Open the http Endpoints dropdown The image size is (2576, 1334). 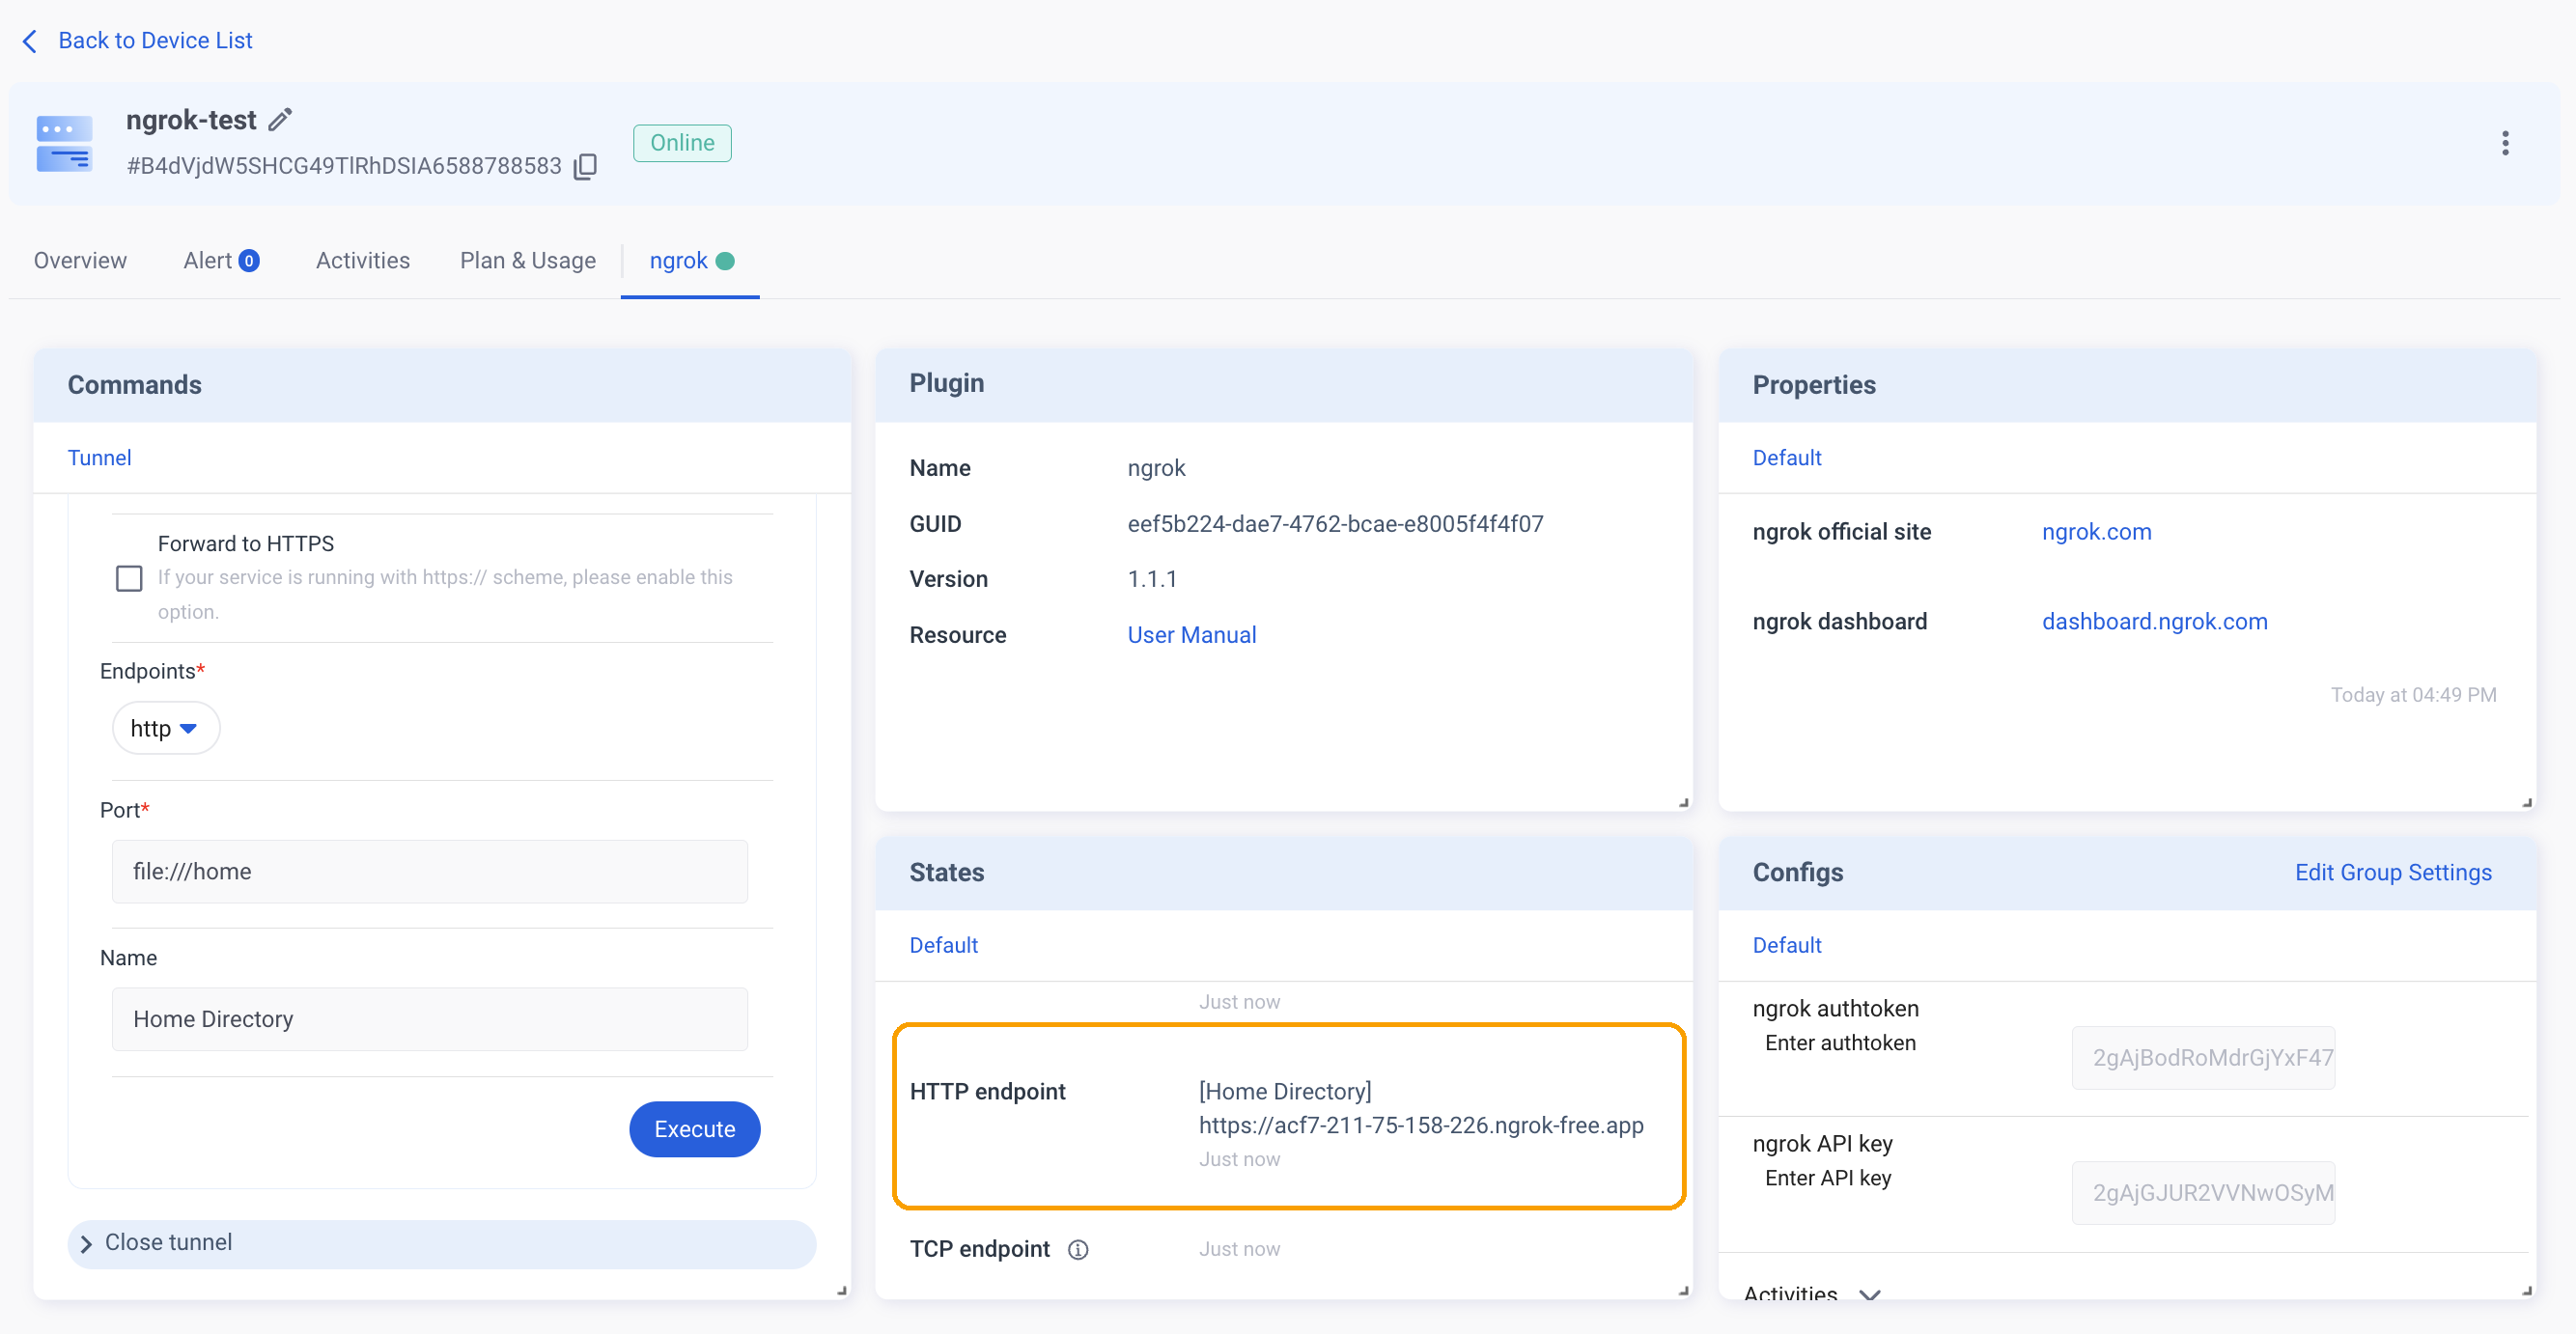166,728
